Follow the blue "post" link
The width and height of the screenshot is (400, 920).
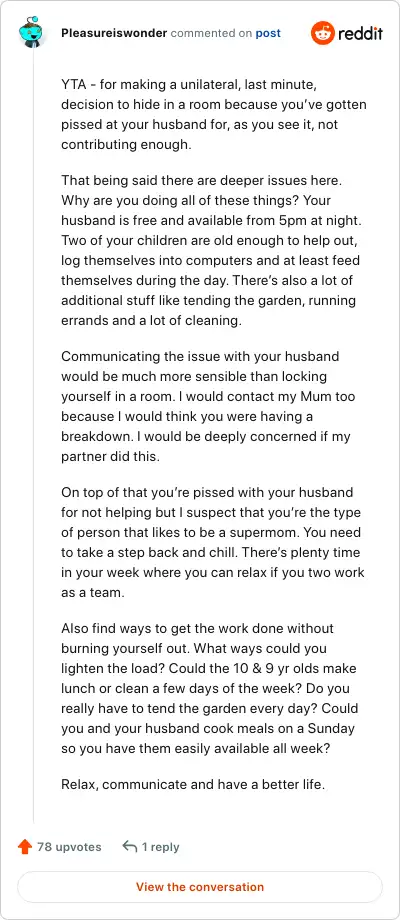coord(268,33)
